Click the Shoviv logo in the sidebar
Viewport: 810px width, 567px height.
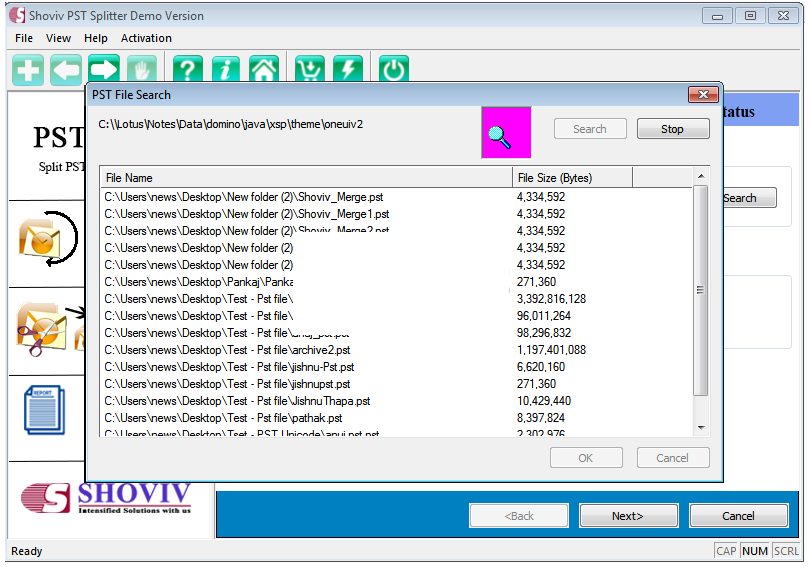(x=106, y=498)
